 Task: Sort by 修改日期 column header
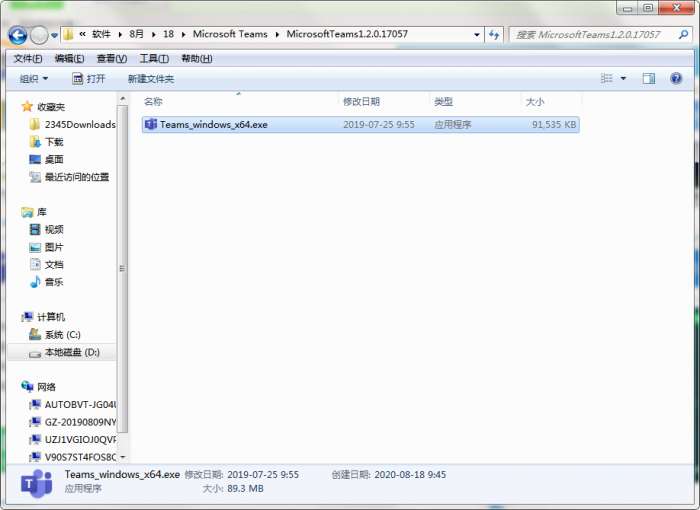(x=361, y=102)
